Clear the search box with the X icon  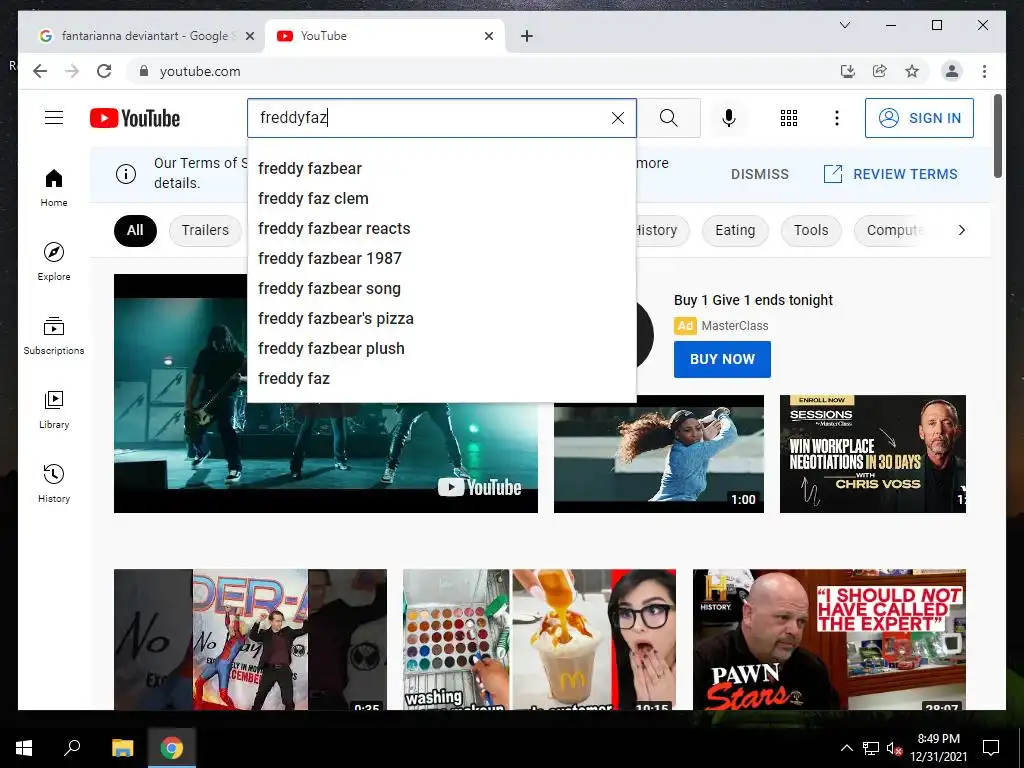point(617,118)
